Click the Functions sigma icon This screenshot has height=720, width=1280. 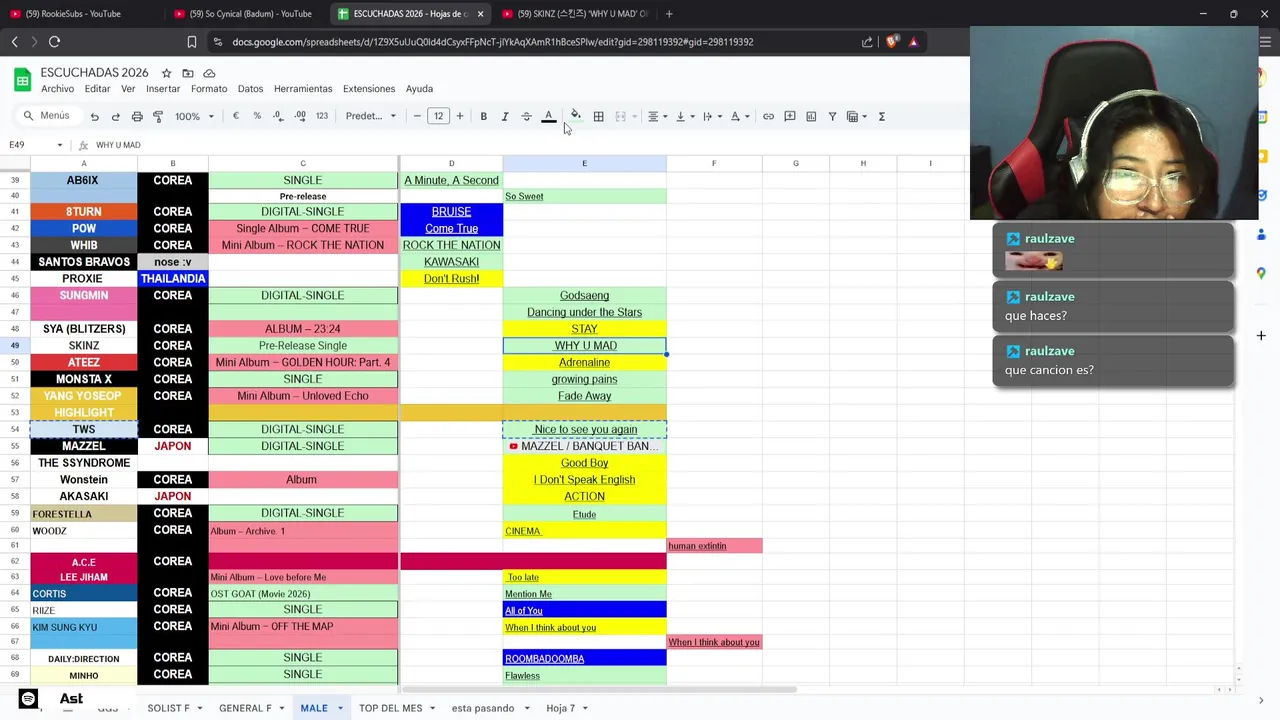tap(882, 116)
